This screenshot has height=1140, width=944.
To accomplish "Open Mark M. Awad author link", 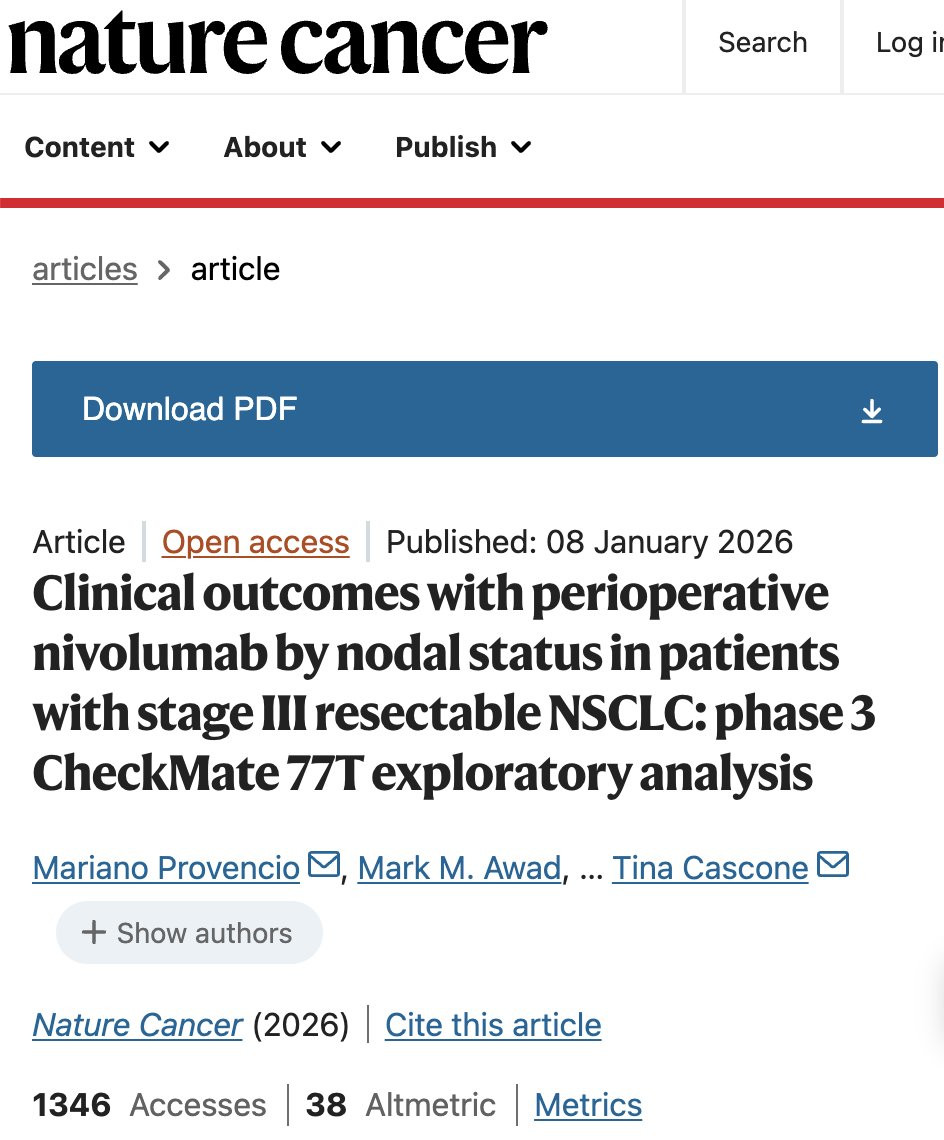I will tap(459, 868).
